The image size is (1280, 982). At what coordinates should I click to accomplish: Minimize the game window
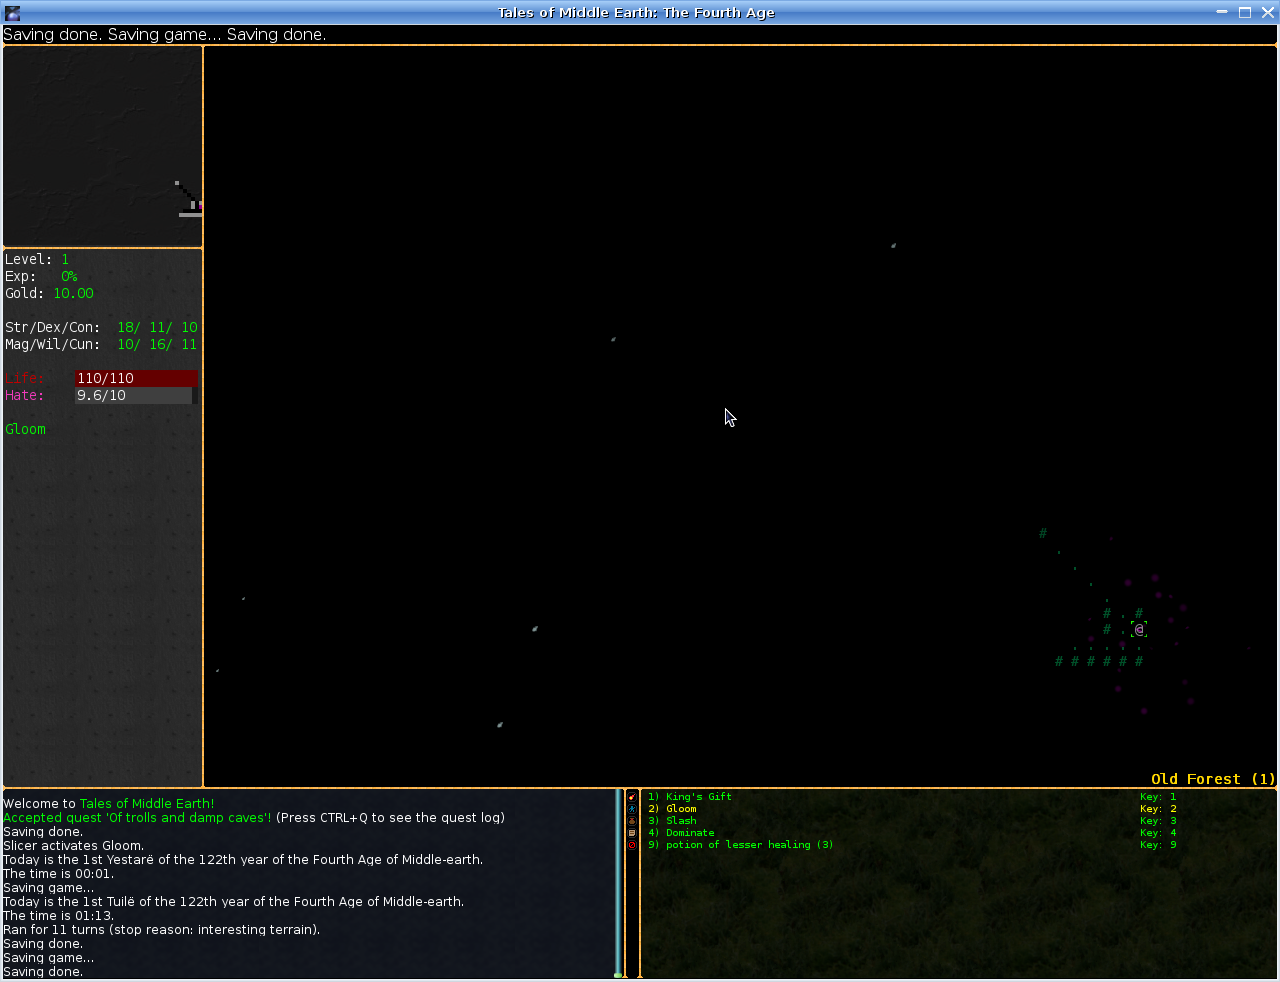(1222, 12)
